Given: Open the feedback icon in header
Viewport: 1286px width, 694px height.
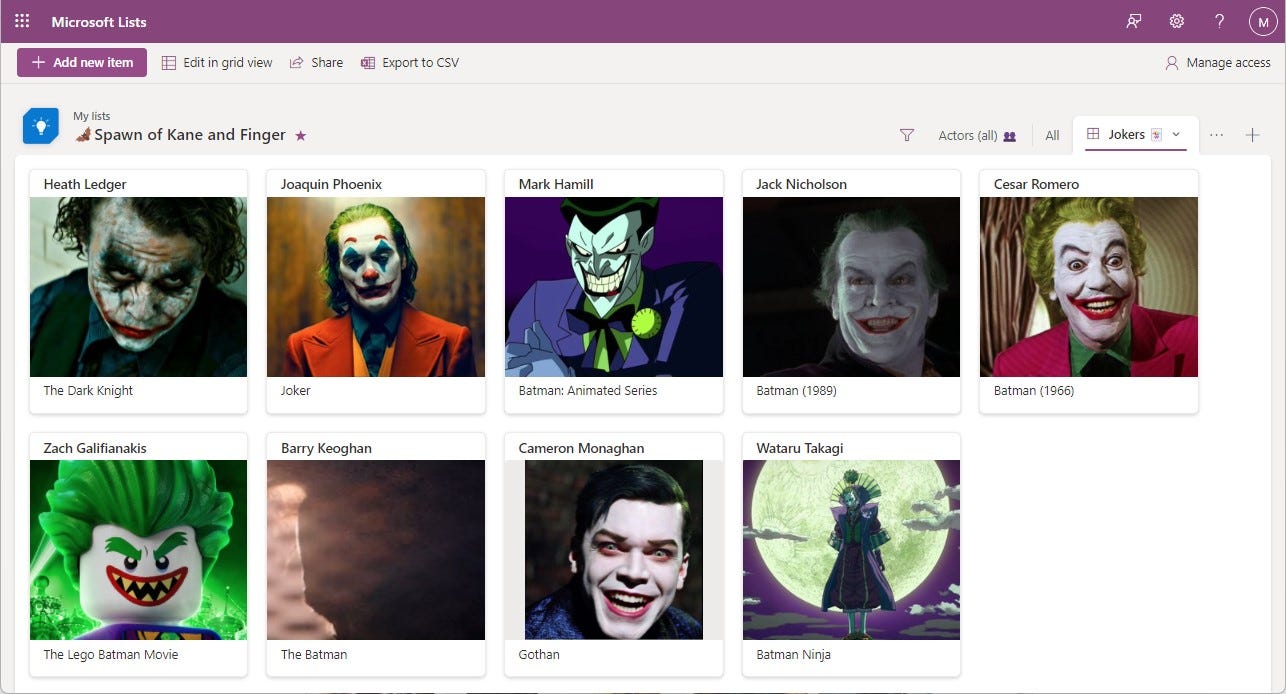Looking at the screenshot, I should (x=1134, y=21).
